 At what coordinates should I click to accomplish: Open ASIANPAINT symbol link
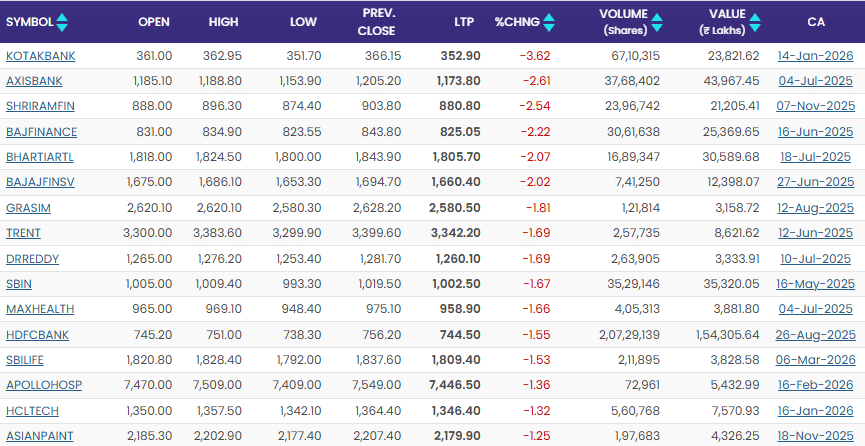[x=40, y=436]
